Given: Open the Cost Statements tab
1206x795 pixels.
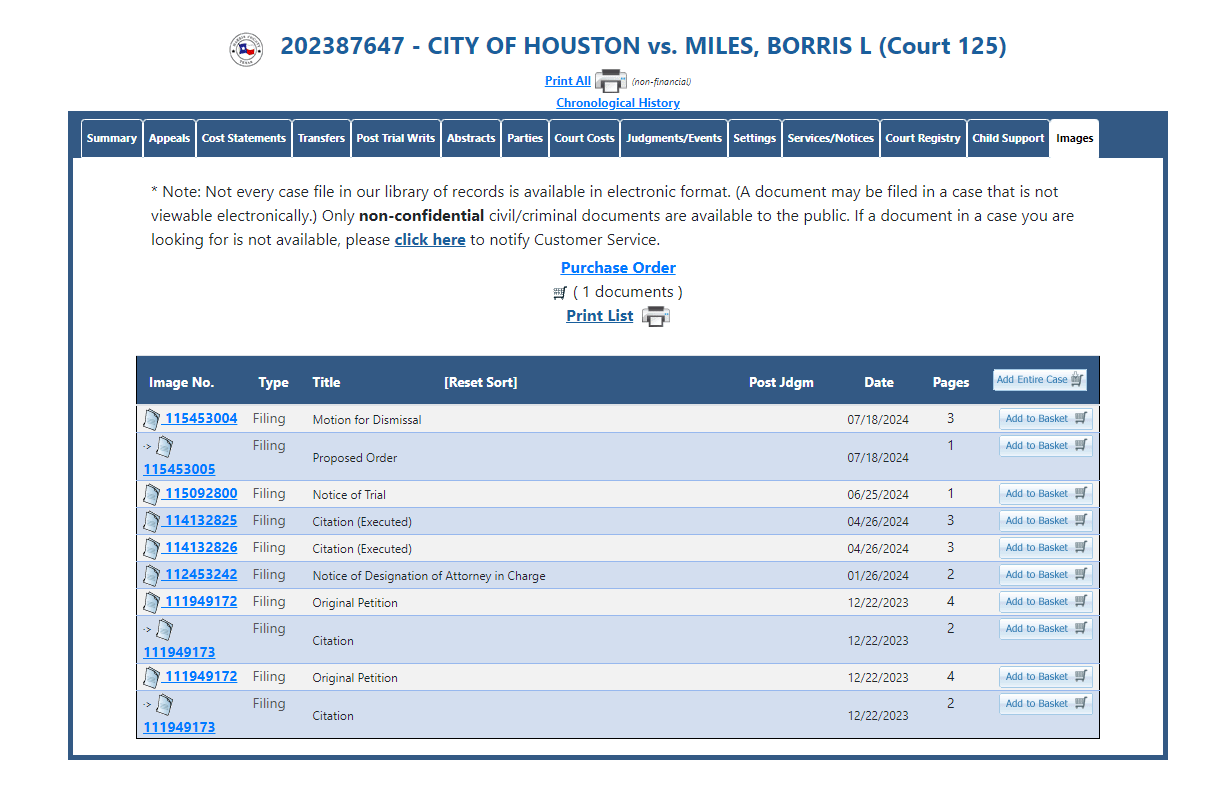Looking at the screenshot, I should point(244,138).
